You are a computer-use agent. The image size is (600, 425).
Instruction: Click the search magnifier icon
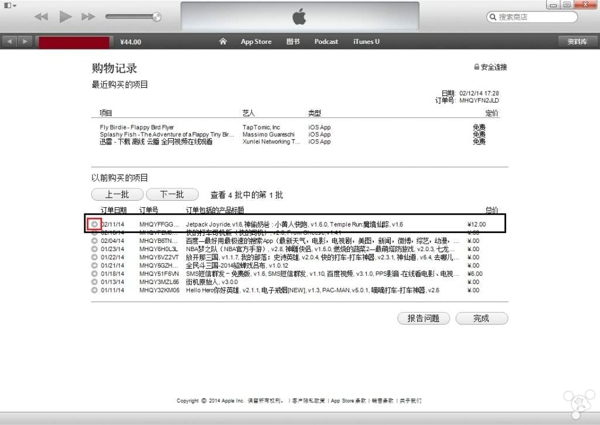(493, 17)
